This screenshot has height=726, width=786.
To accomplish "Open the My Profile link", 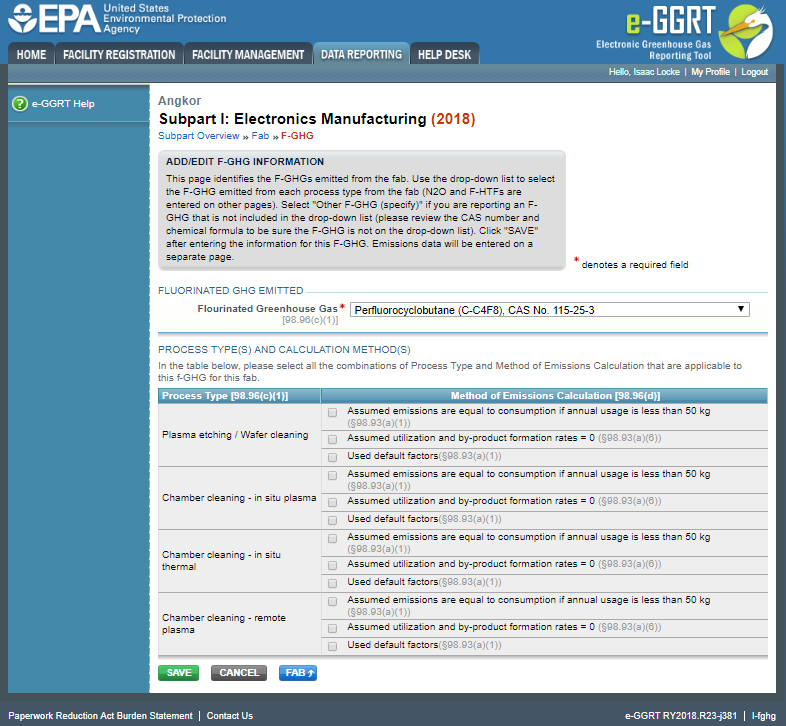I will click(710, 72).
